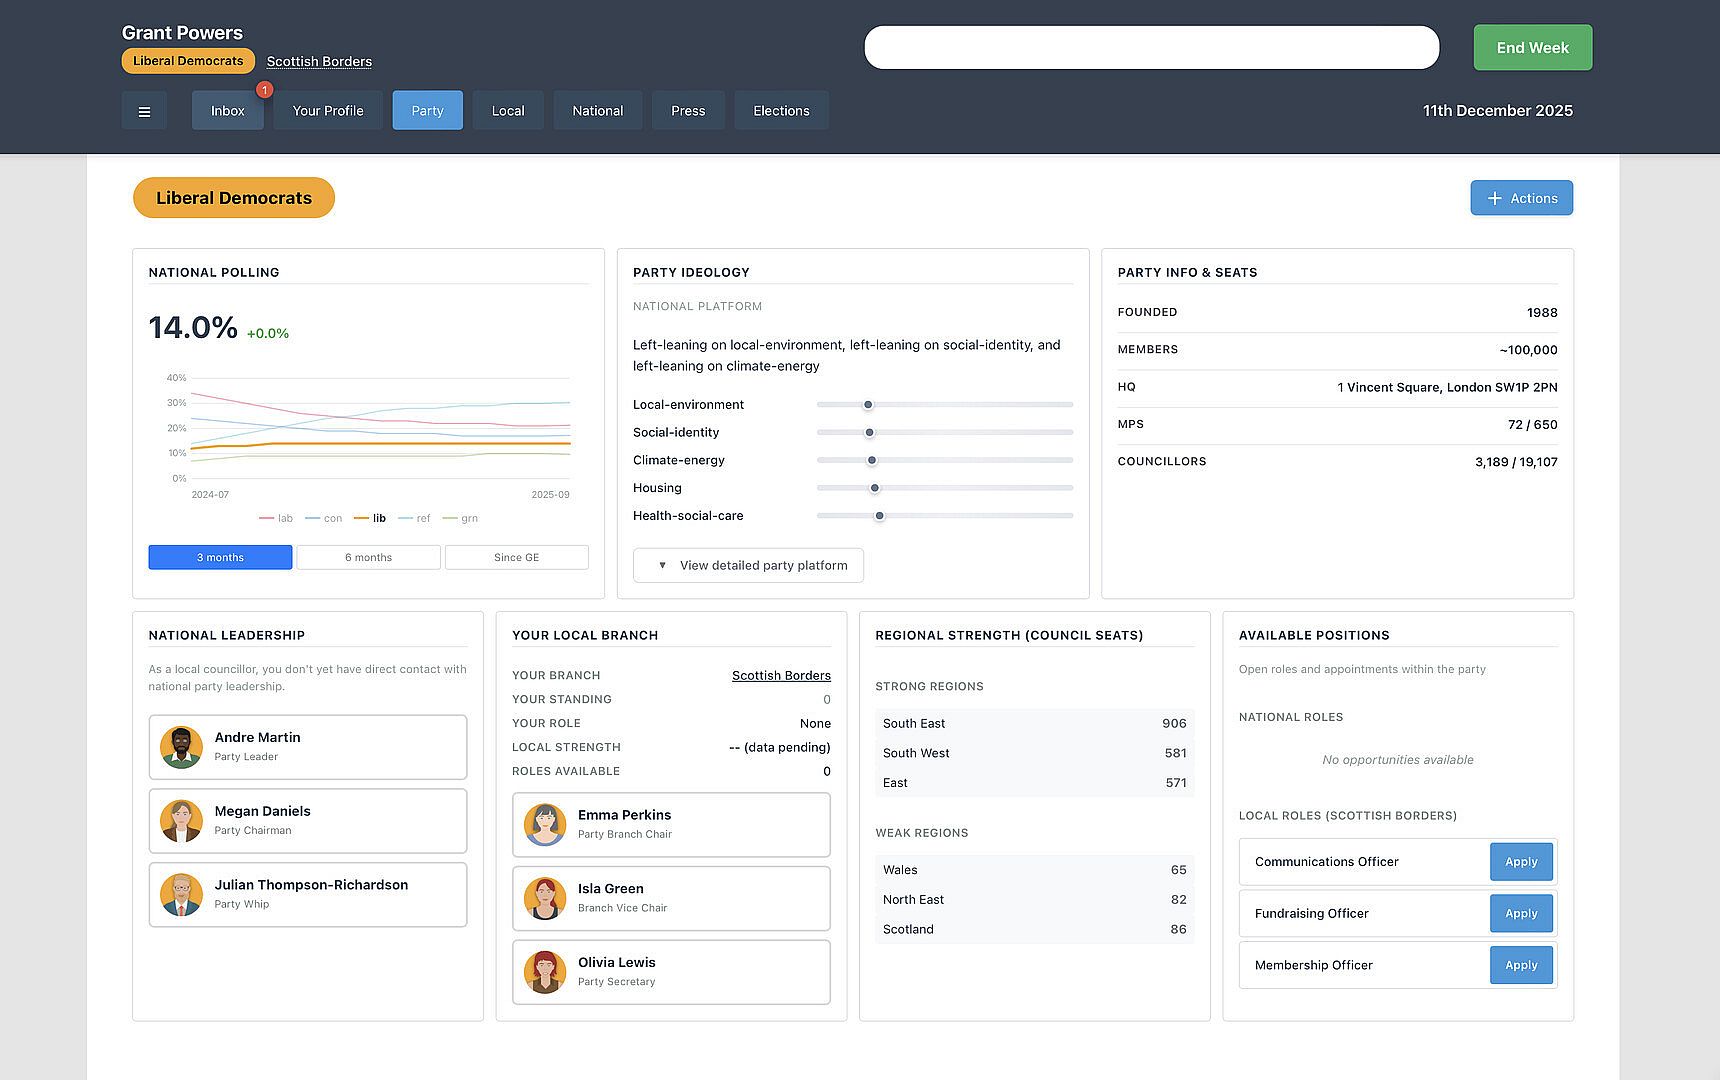This screenshot has width=1720, height=1080.
Task: Open the Inbox tab with notification
Action: (x=228, y=111)
